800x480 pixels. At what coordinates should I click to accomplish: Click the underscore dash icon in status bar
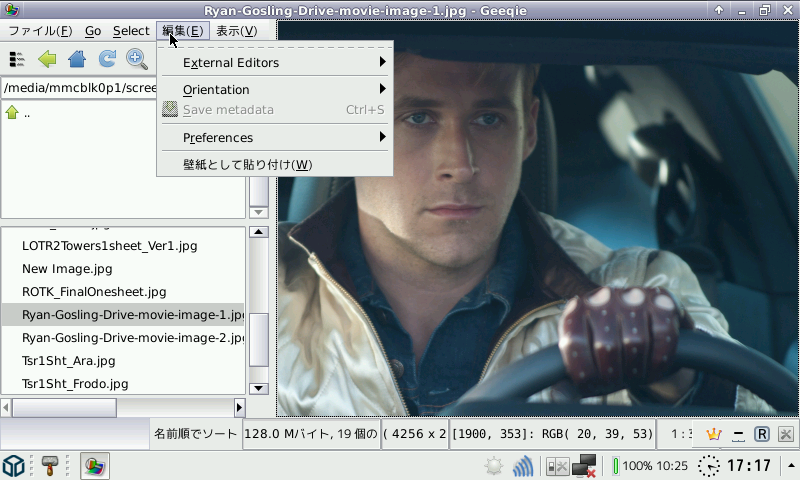pos(738,434)
